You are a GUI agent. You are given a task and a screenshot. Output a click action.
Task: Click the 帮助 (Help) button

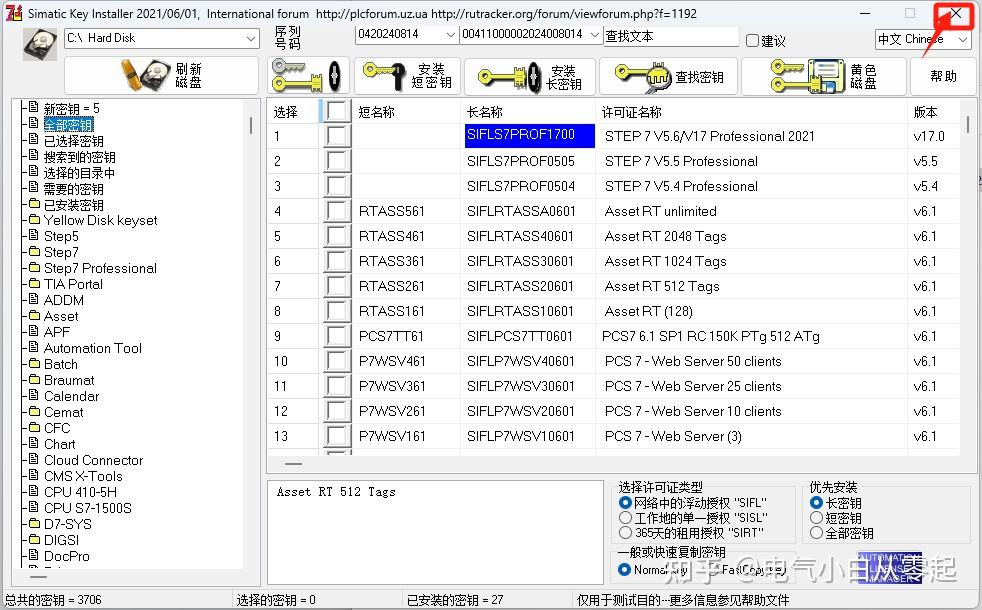coord(942,74)
